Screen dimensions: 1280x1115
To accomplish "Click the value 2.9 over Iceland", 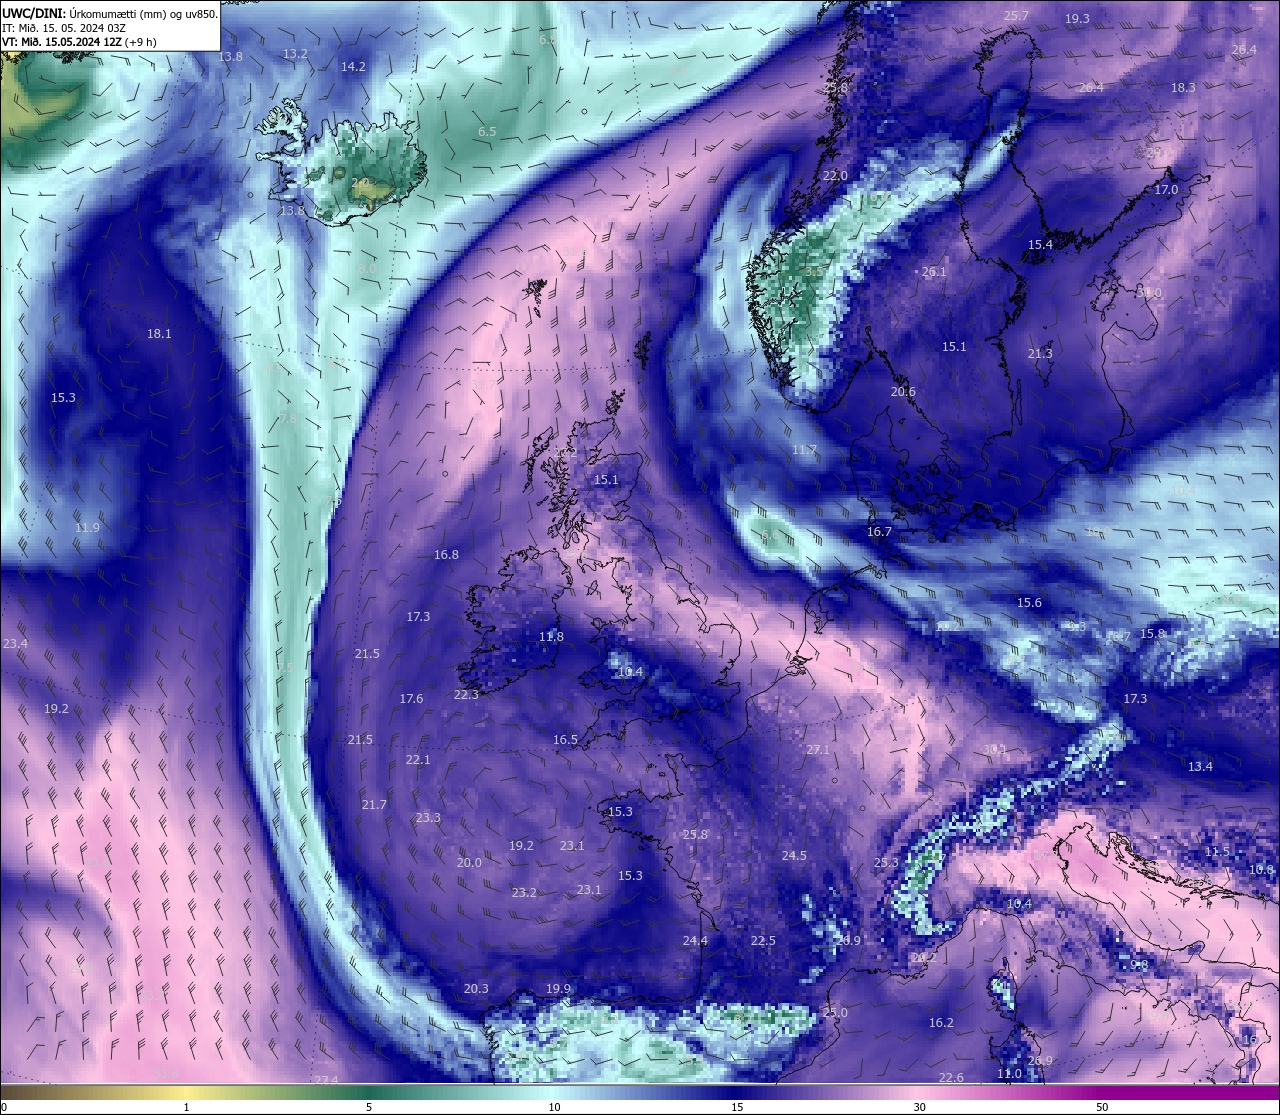I will click(x=360, y=183).
